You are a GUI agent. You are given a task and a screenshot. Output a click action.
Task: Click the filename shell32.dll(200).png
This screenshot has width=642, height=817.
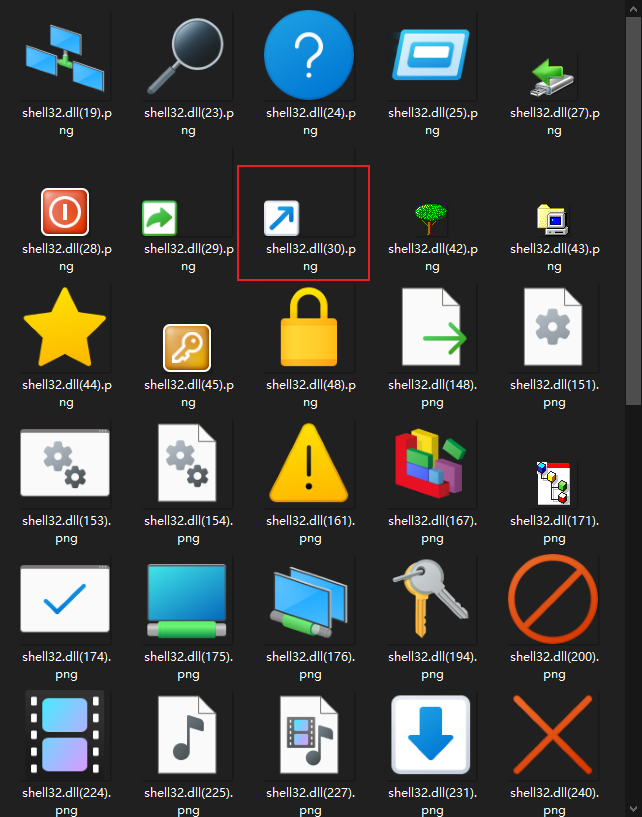pyautogui.click(x=554, y=665)
